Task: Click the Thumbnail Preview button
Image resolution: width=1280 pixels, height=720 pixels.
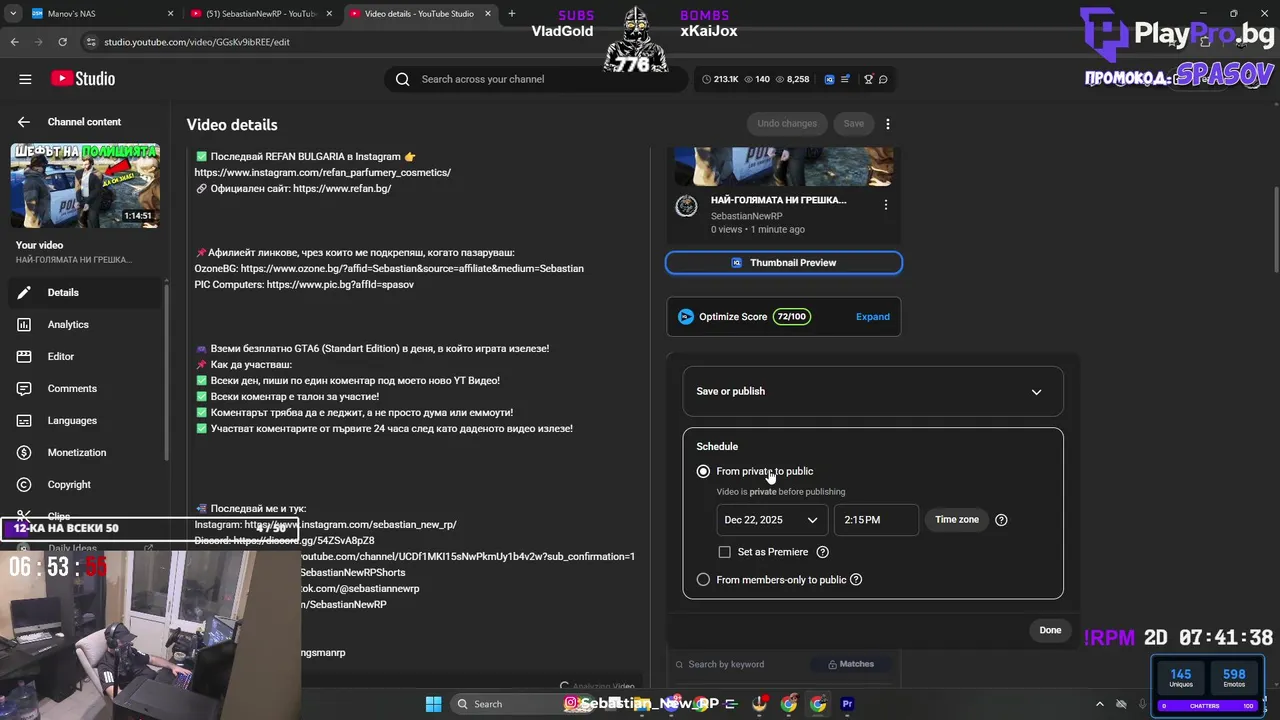Action: pyautogui.click(x=784, y=262)
